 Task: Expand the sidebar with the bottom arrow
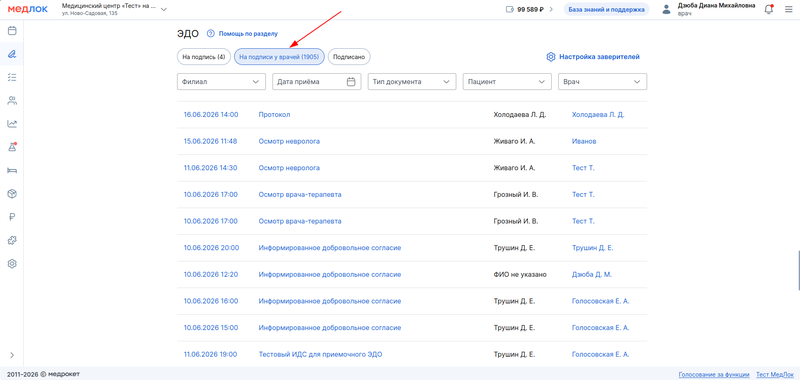click(12, 355)
